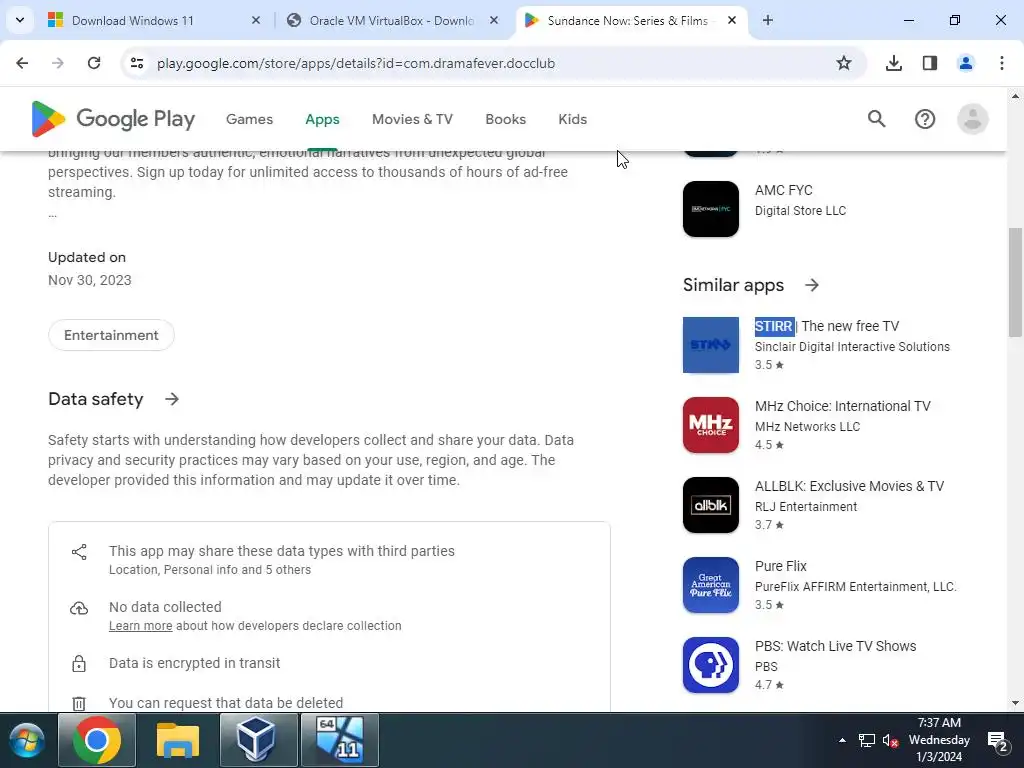Screen dimensions: 1024x768
Task: Click the muted volume tray icon
Action: (889, 741)
